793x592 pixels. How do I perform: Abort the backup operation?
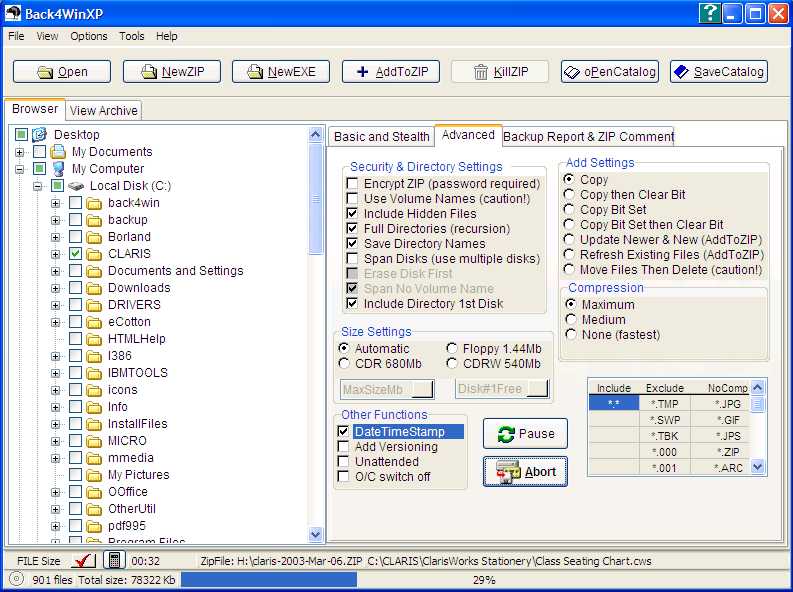pyautogui.click(x=525, y=472)
